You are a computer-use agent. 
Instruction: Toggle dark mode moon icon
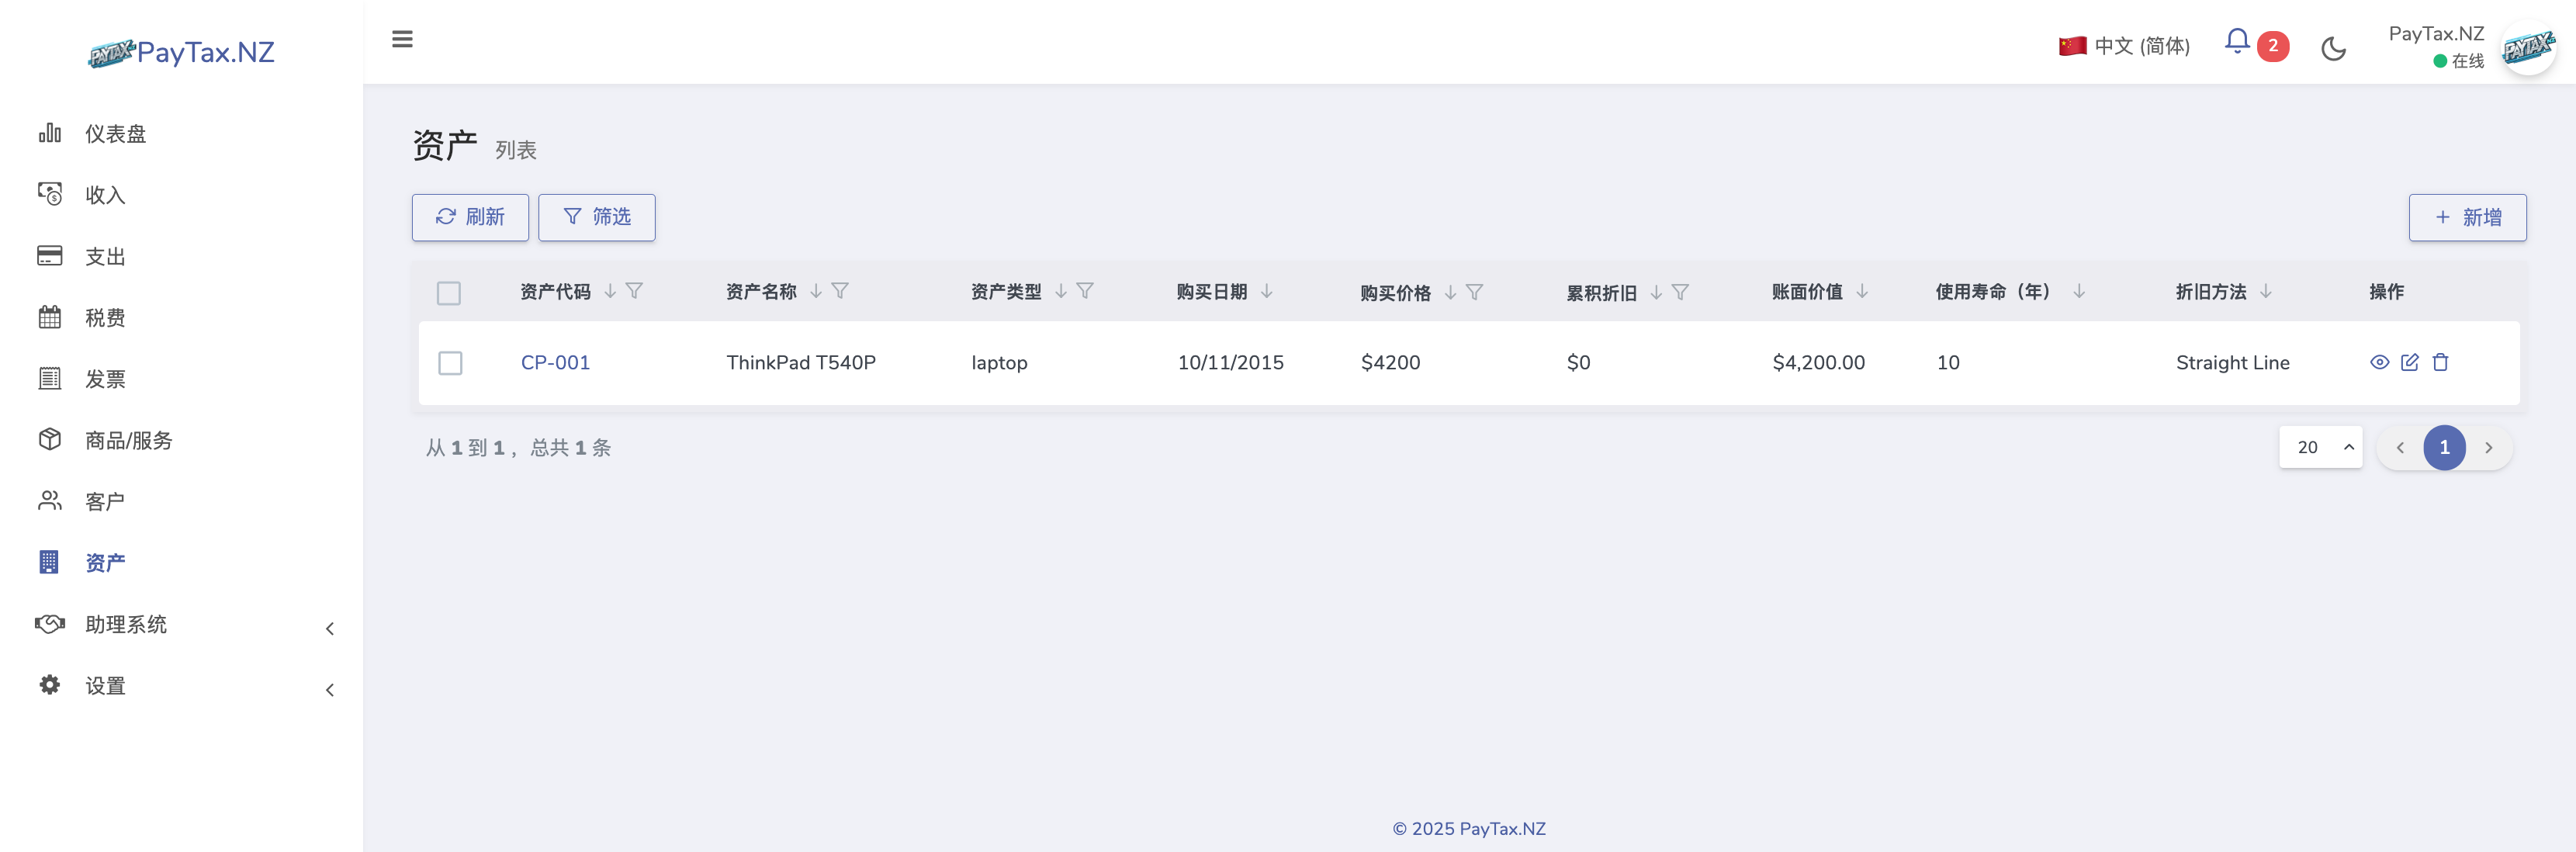click(2333, 48)
